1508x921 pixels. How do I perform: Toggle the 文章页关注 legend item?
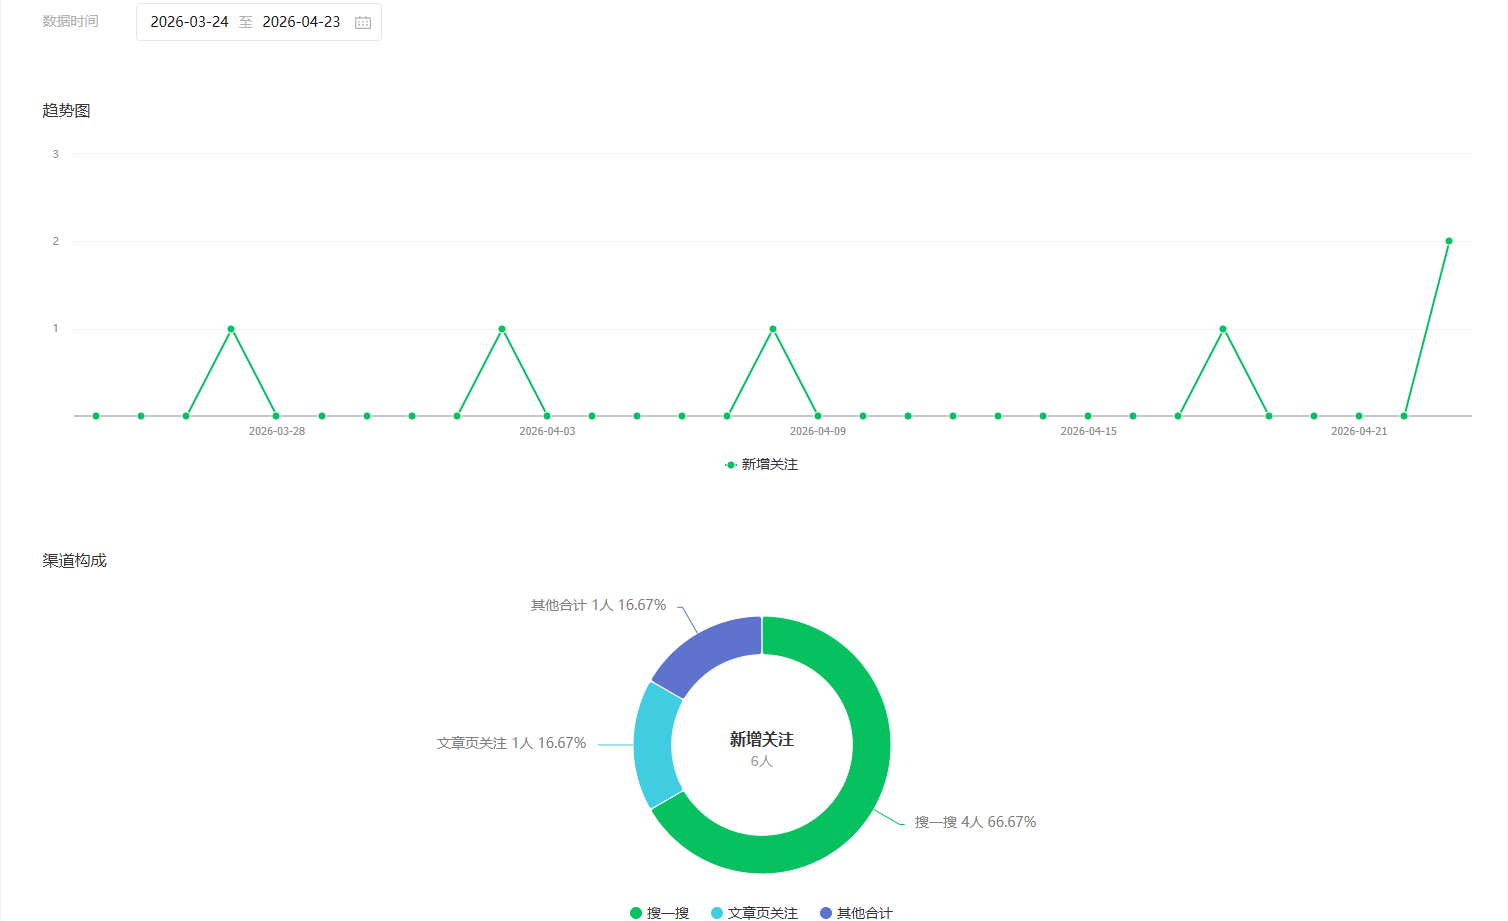click(755, 912)
